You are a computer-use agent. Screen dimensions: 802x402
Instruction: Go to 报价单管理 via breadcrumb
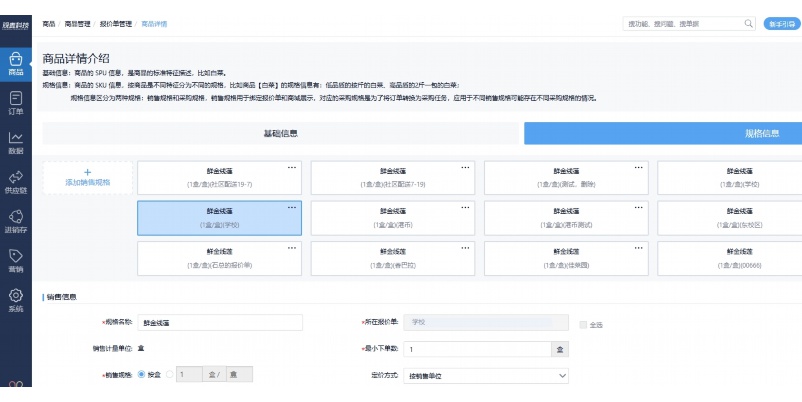[x=116, y=24]
